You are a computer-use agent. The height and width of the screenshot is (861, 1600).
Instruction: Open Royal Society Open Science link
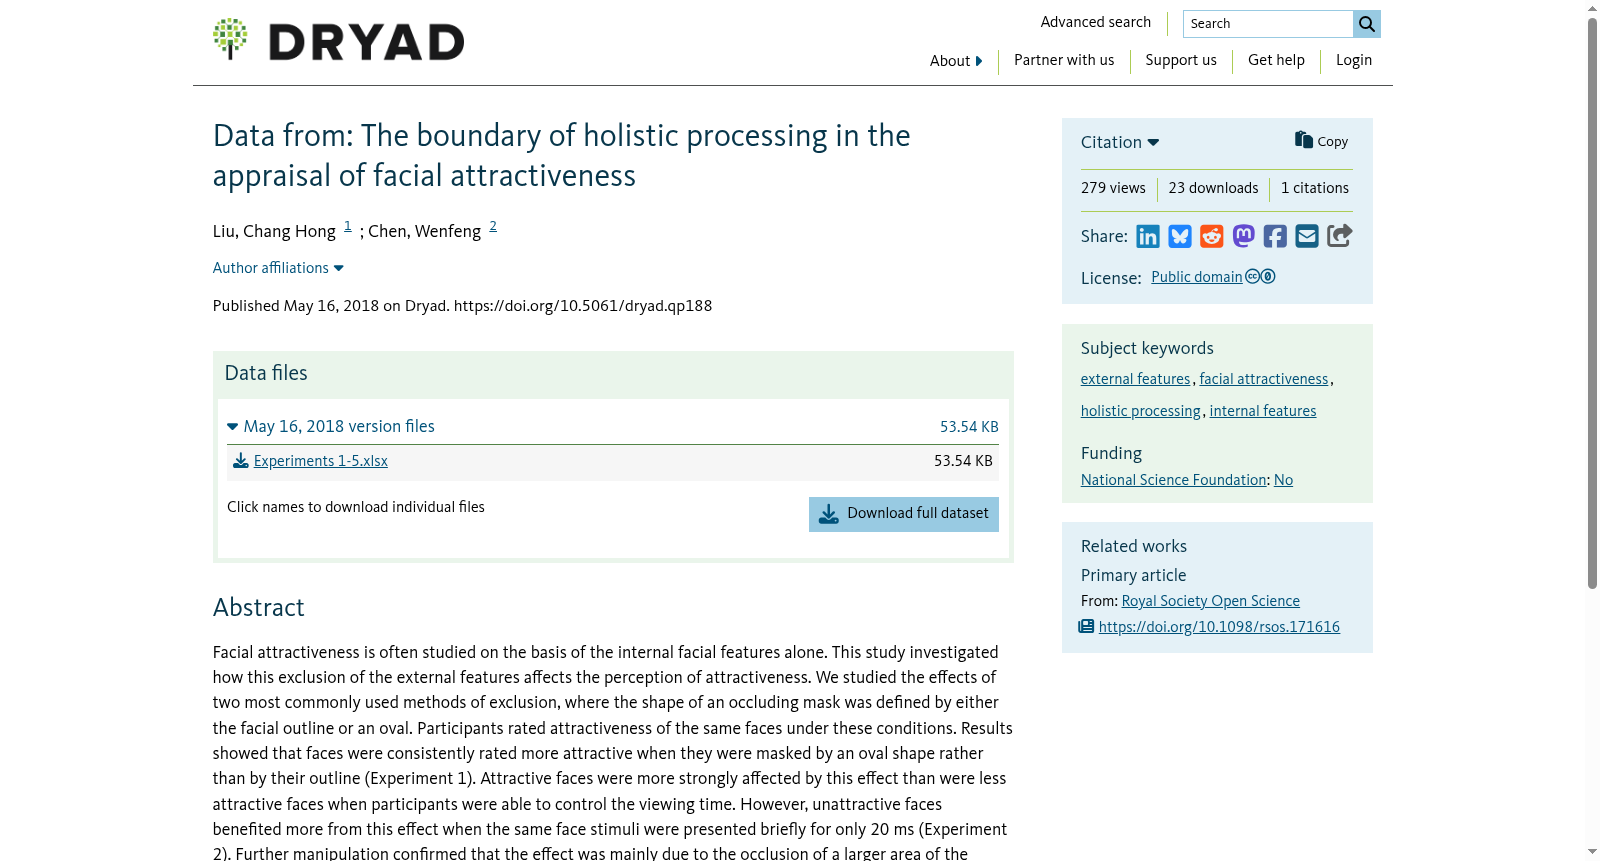[x=1211, y=601]
